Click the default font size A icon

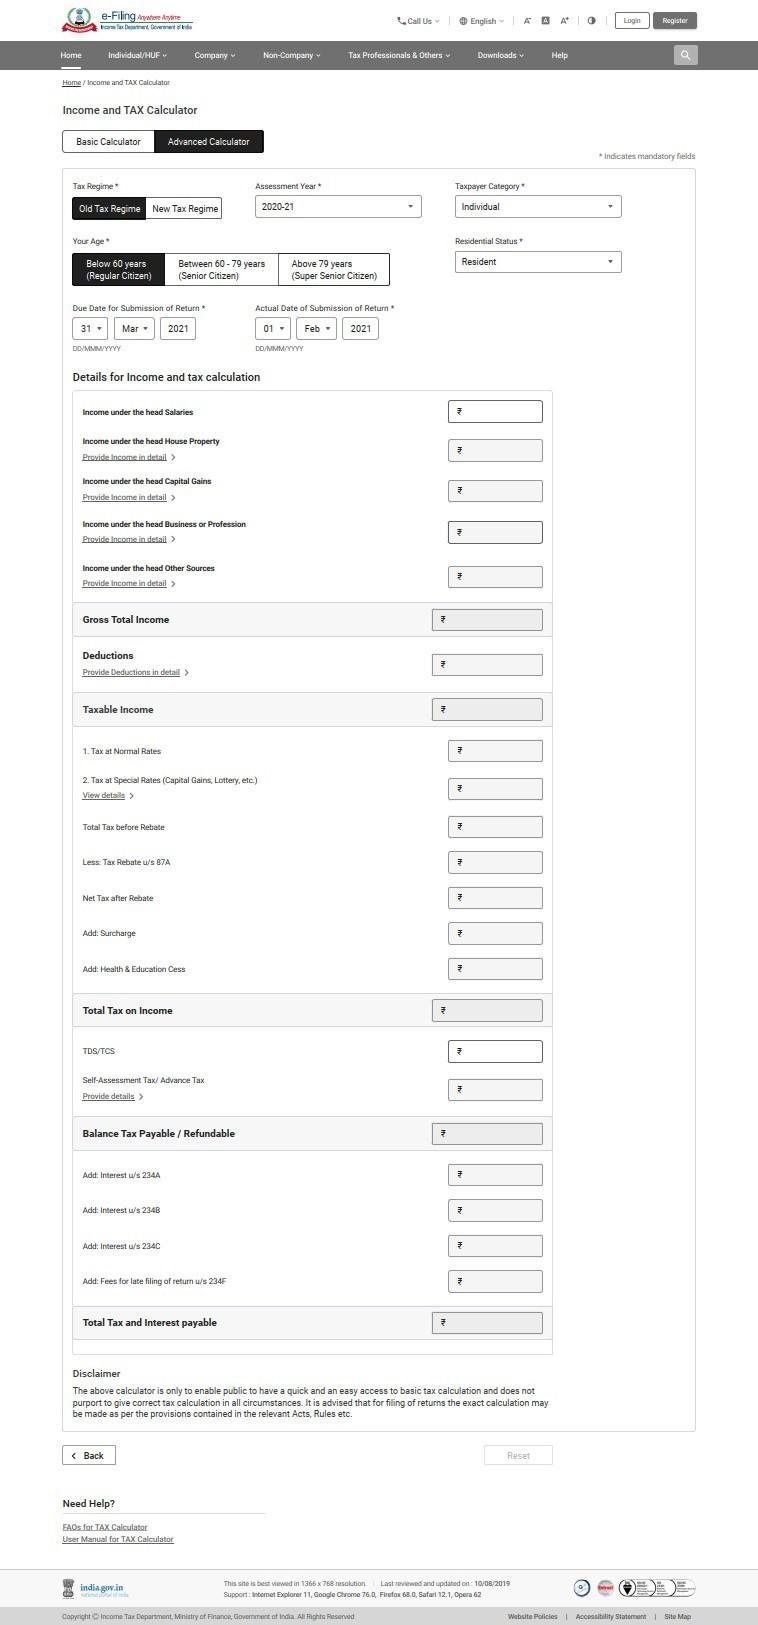(545, 19)
